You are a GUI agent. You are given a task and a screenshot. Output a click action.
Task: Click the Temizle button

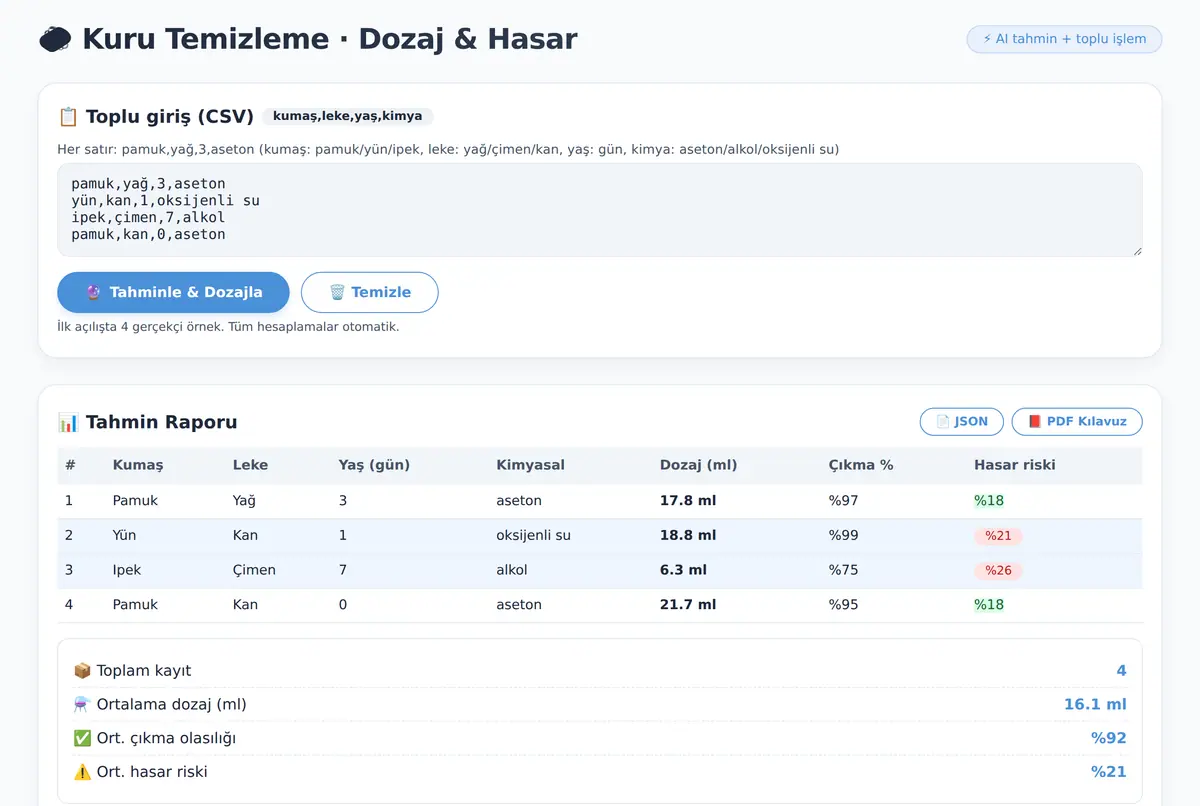[370, 292]
